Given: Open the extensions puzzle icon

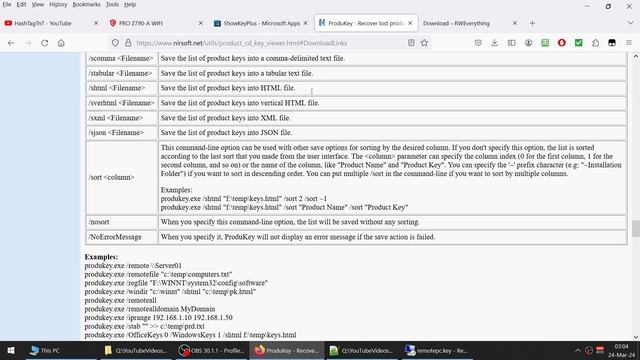Looking at the screenshot, I should (x=596, y=43).
